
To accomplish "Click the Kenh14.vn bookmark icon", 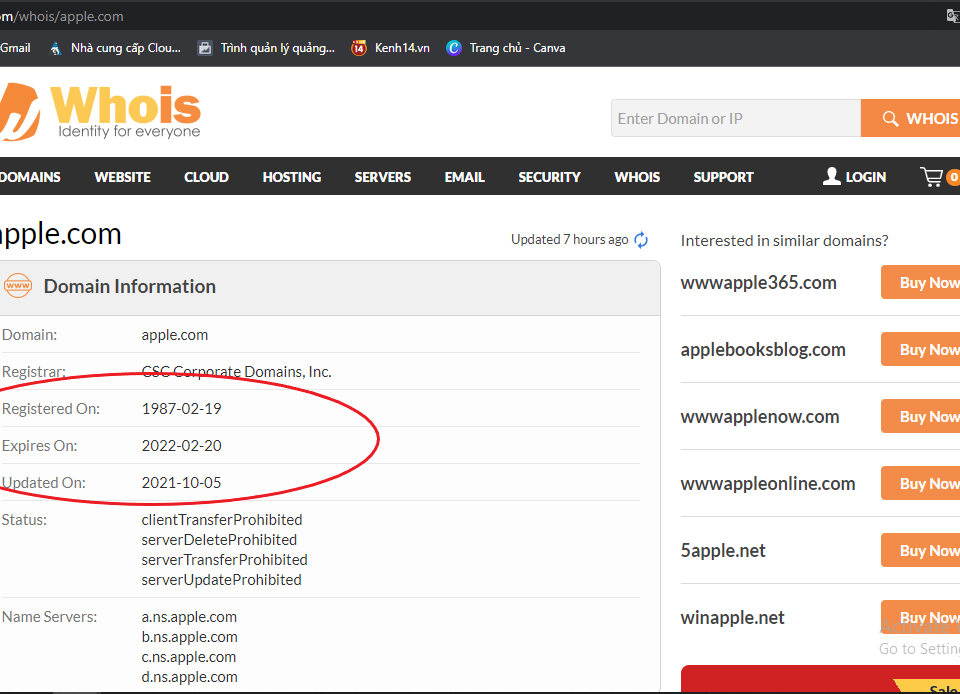I will pos(359,48).
